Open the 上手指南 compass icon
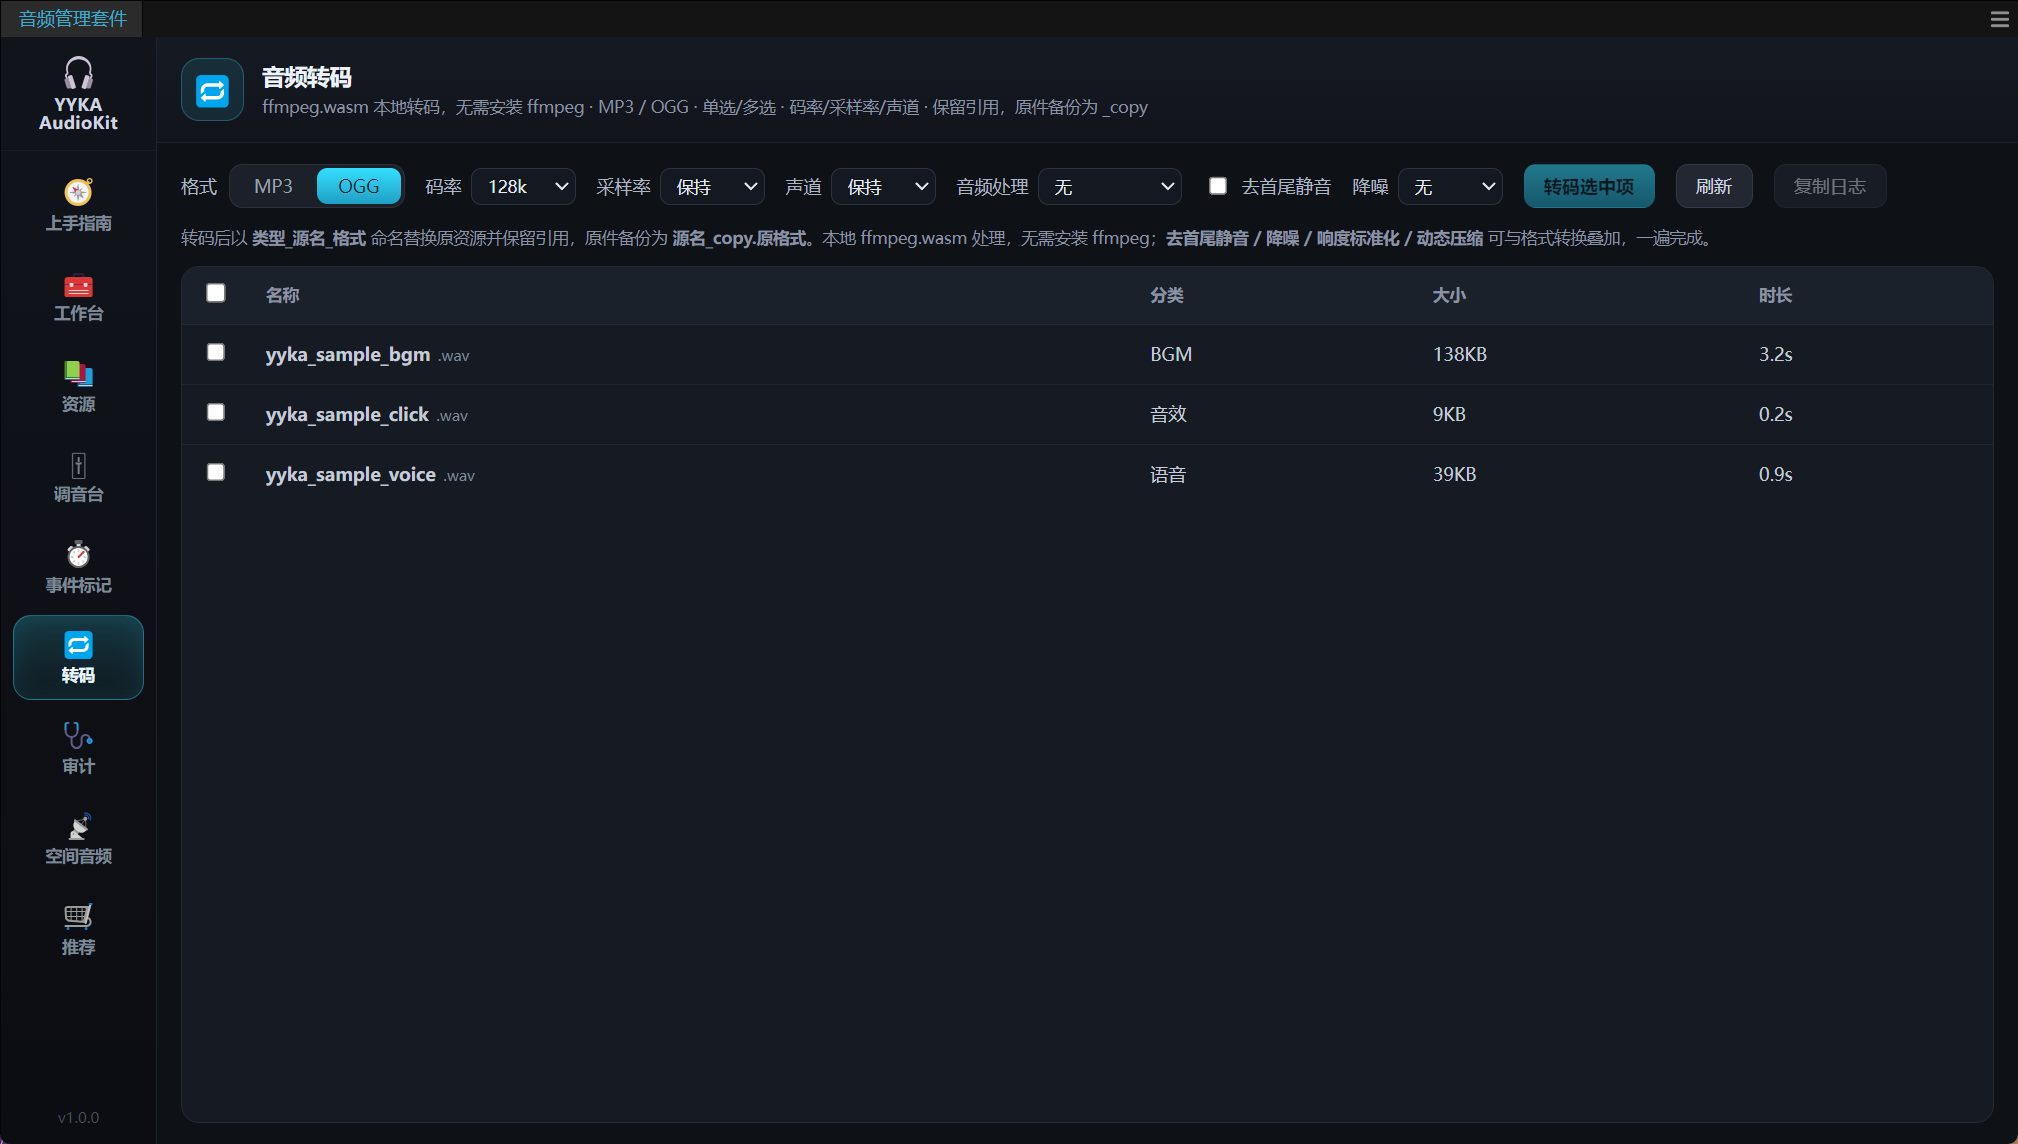Screen dimensions: 2018x1144 [x=78, y=192]
